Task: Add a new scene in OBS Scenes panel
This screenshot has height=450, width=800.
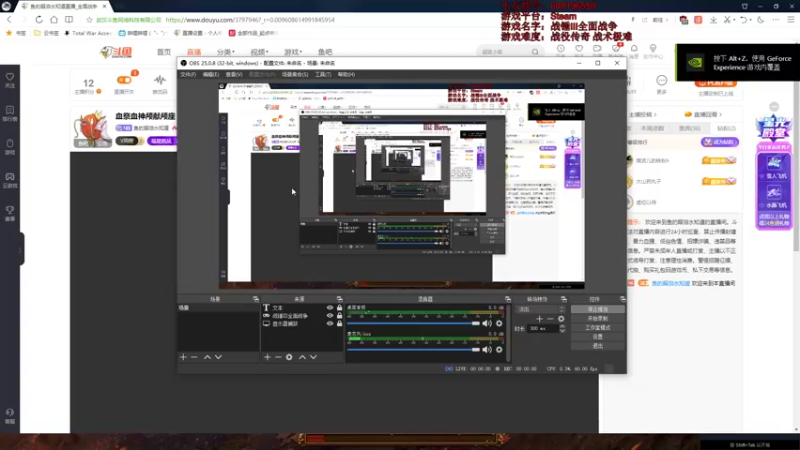Action: point(183,357)
